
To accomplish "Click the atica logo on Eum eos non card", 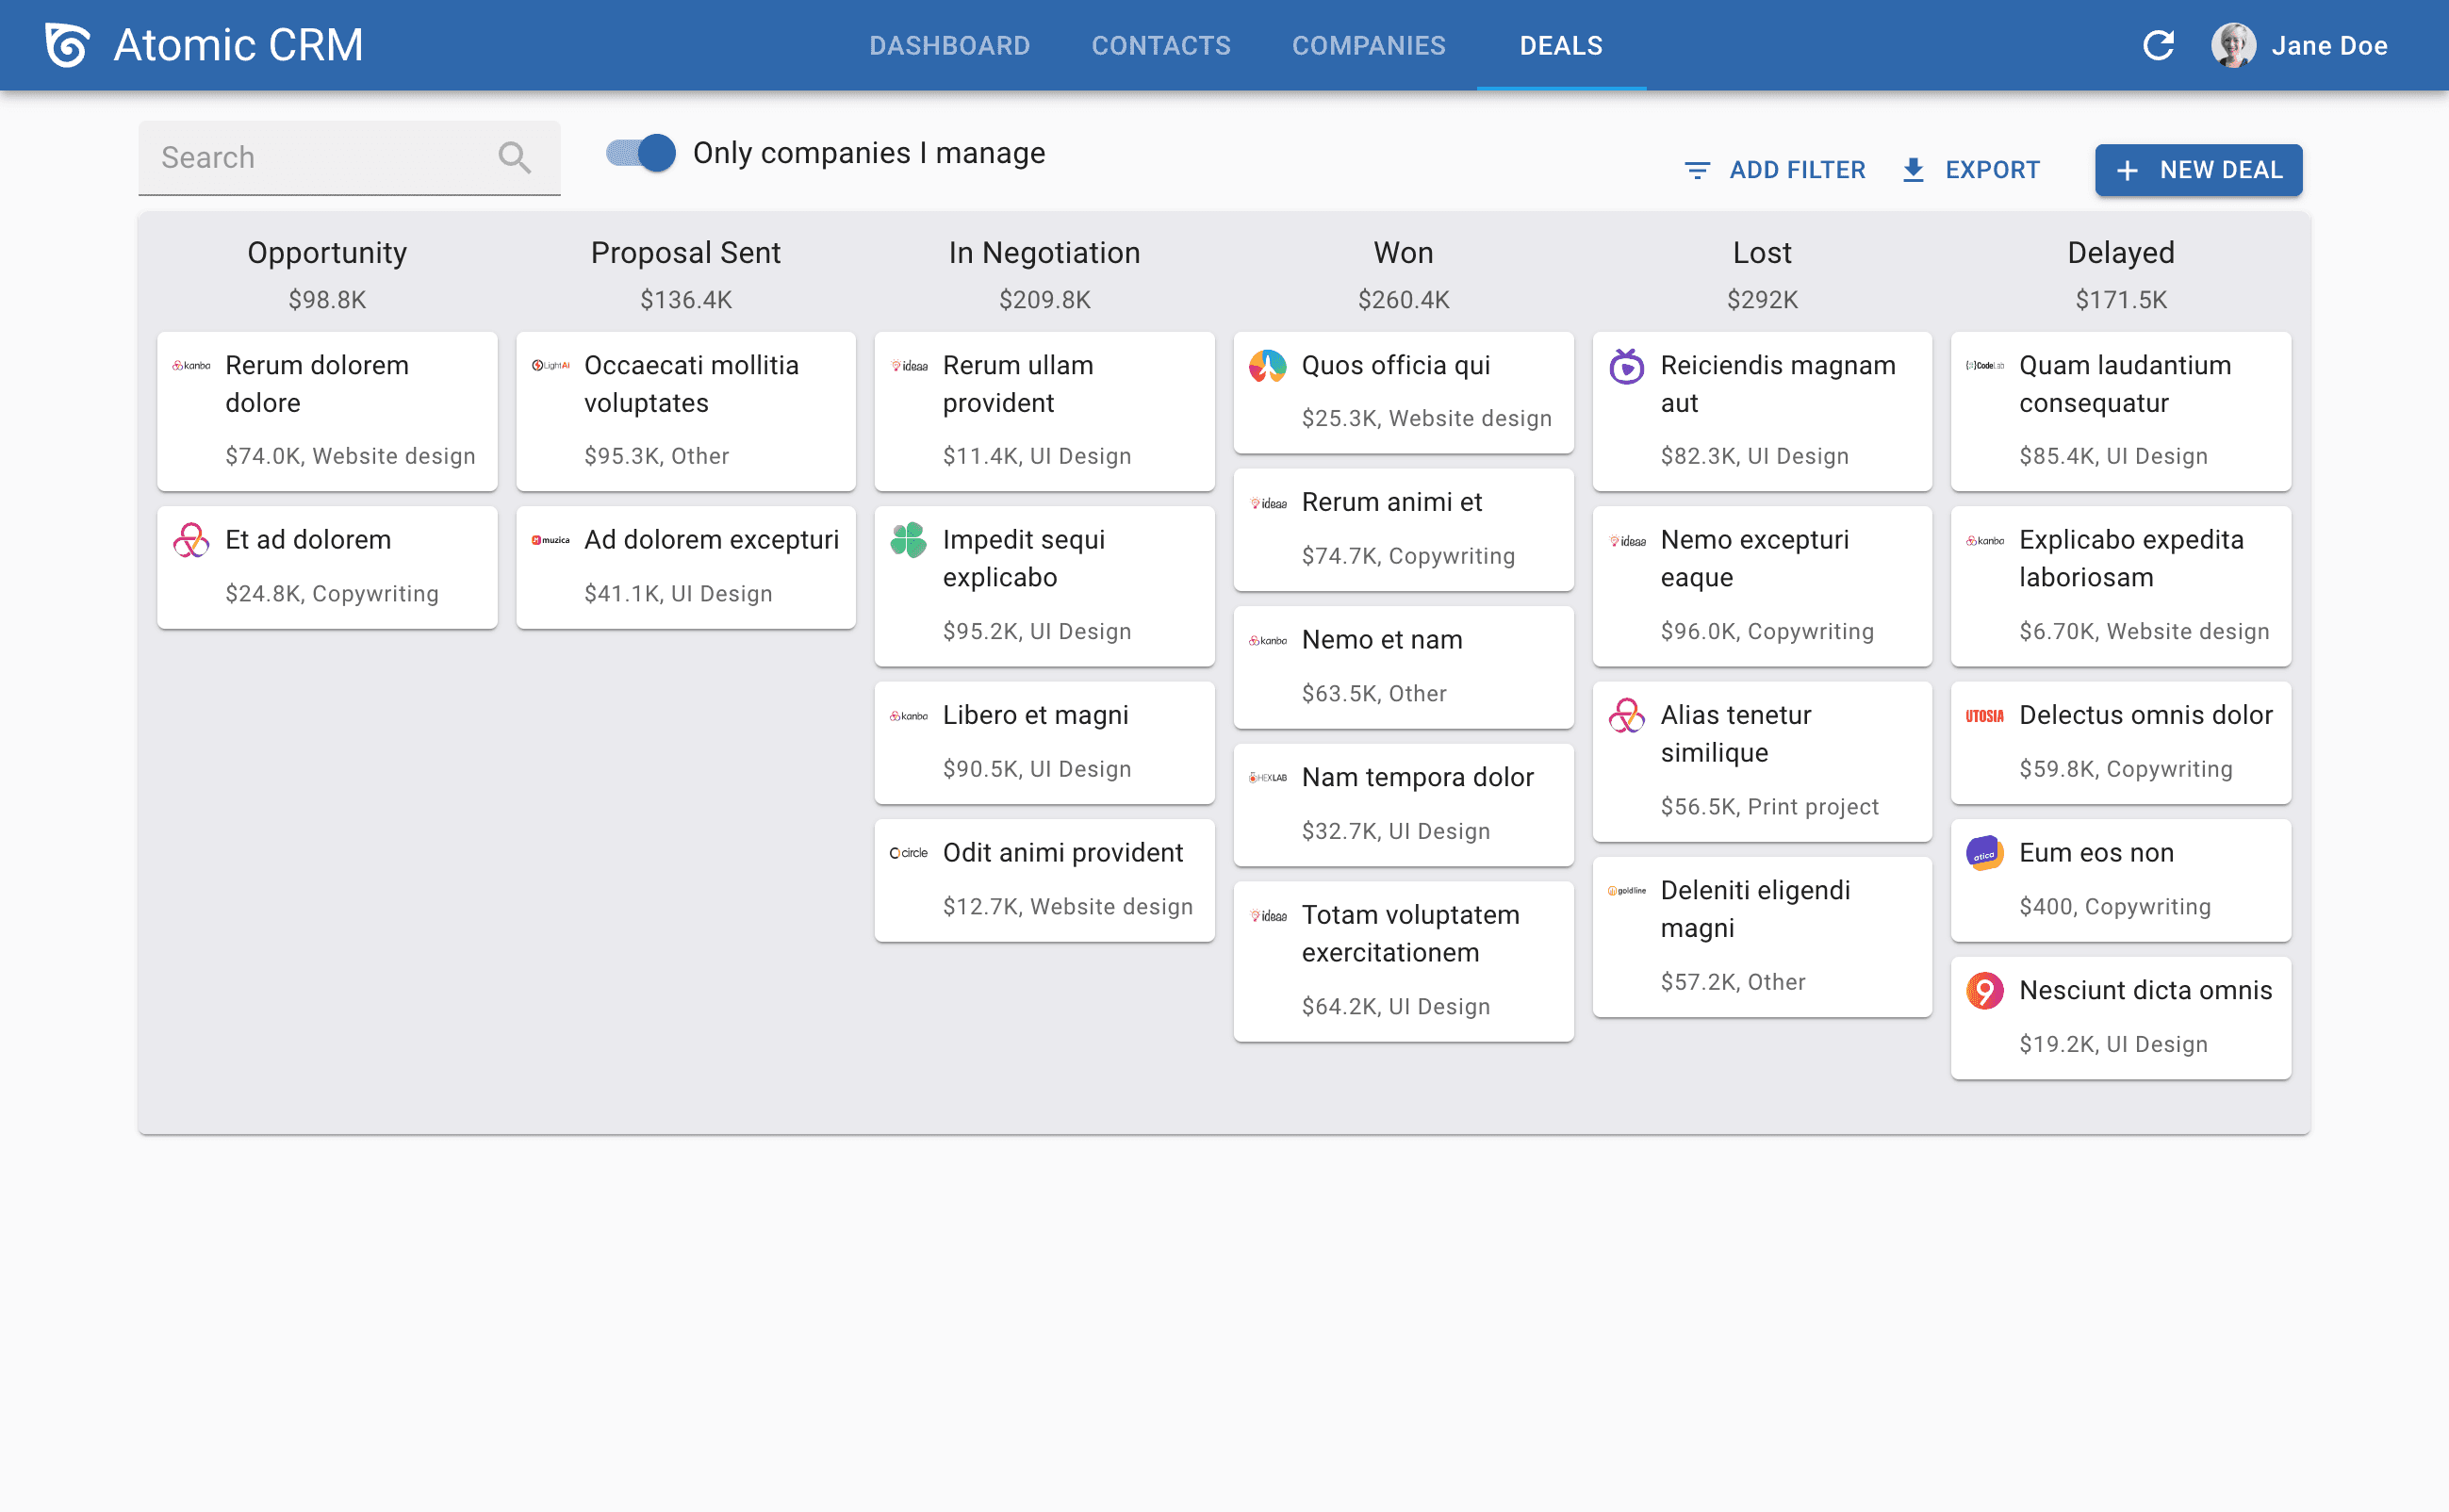I will click(x=1985, y=853).
